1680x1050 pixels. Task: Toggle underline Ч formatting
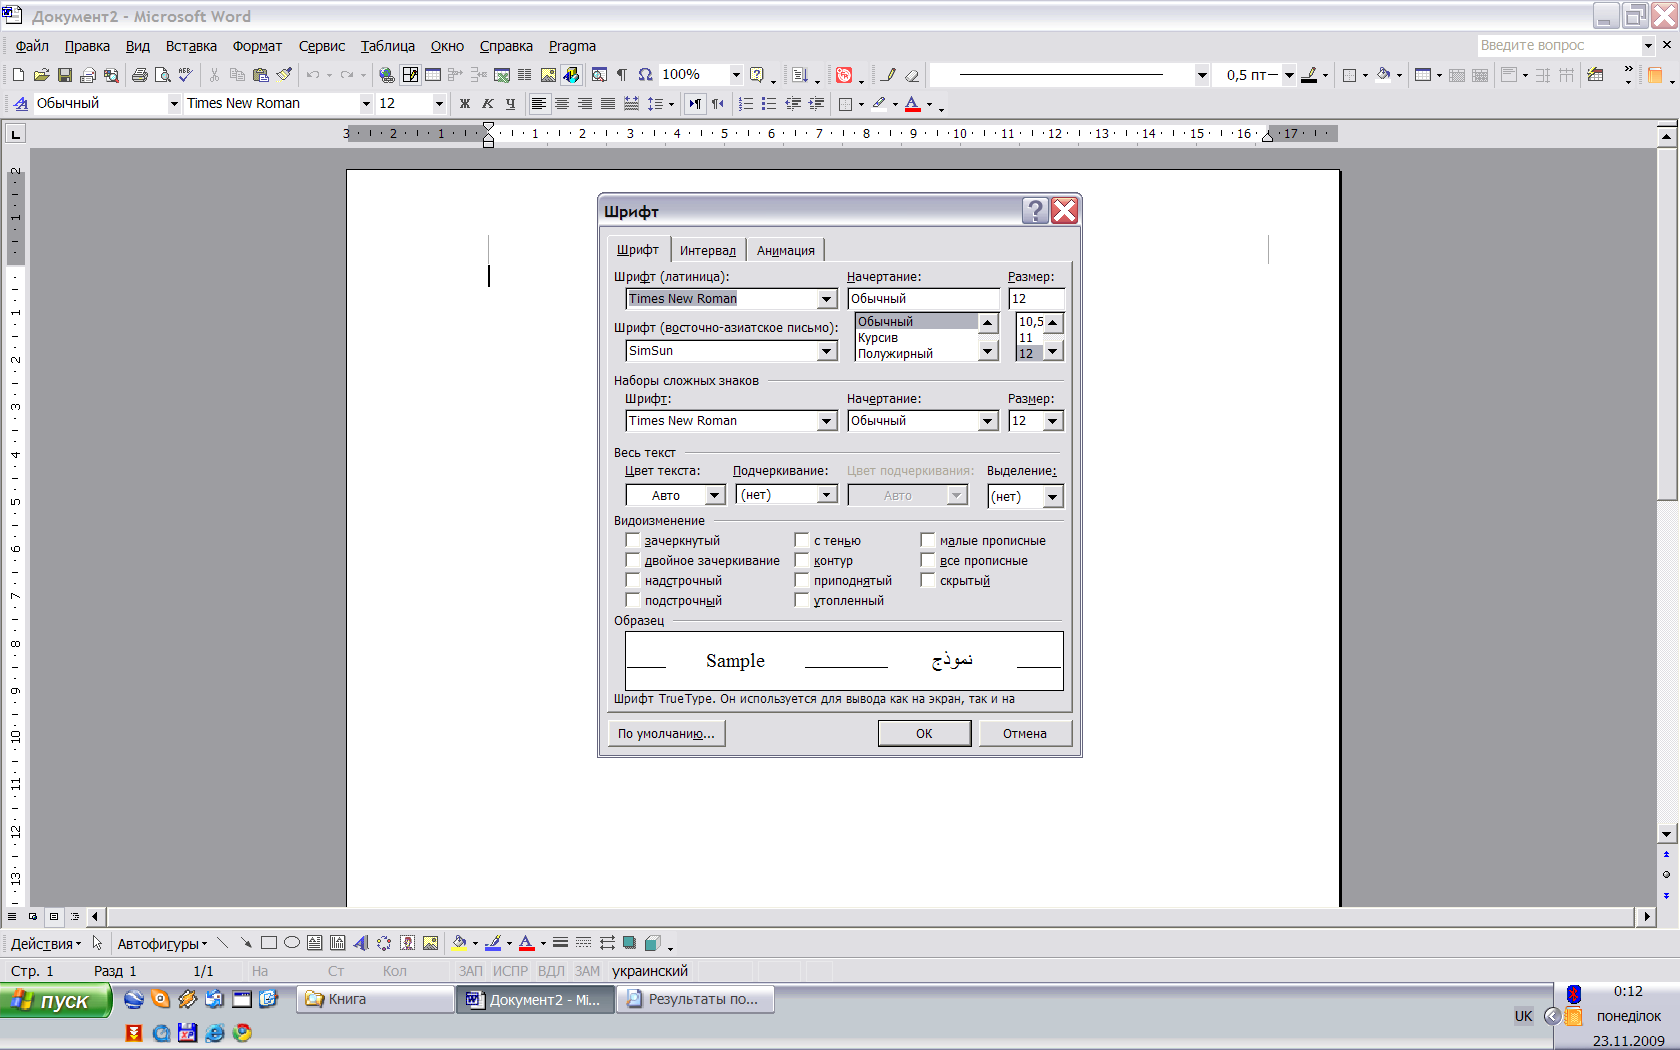click(510, 104)
